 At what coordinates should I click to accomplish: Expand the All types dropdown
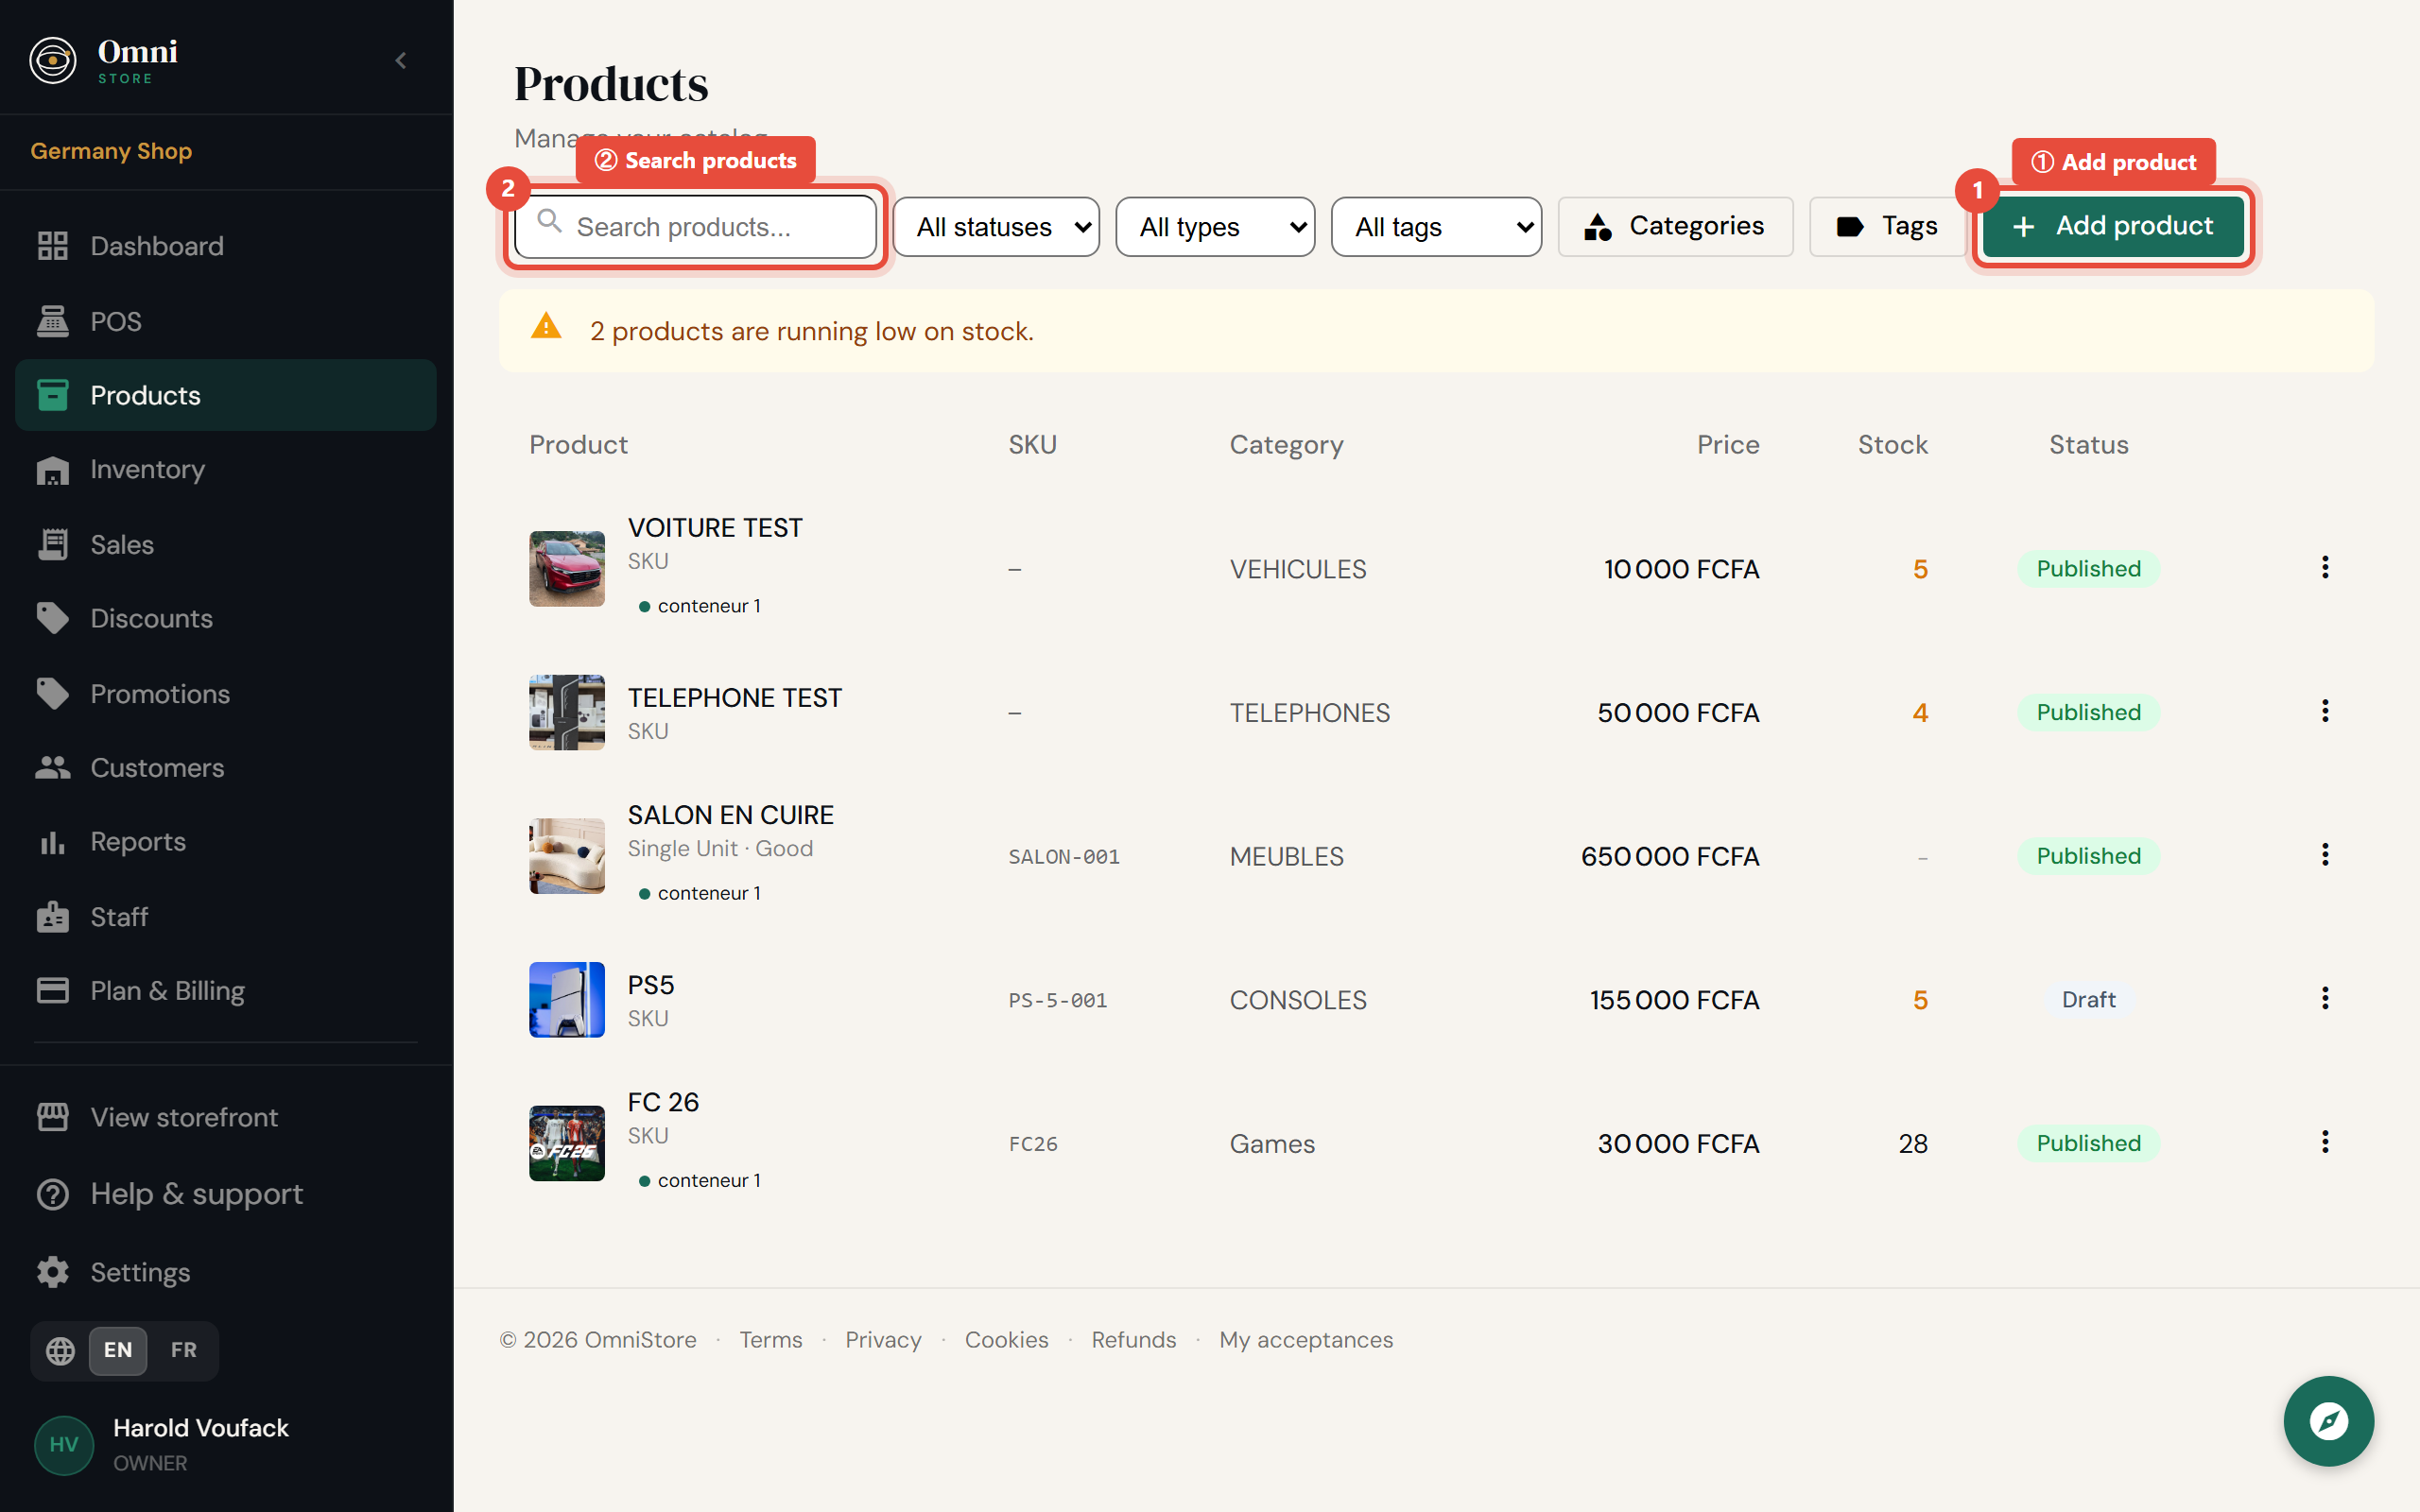[1215, 227]
